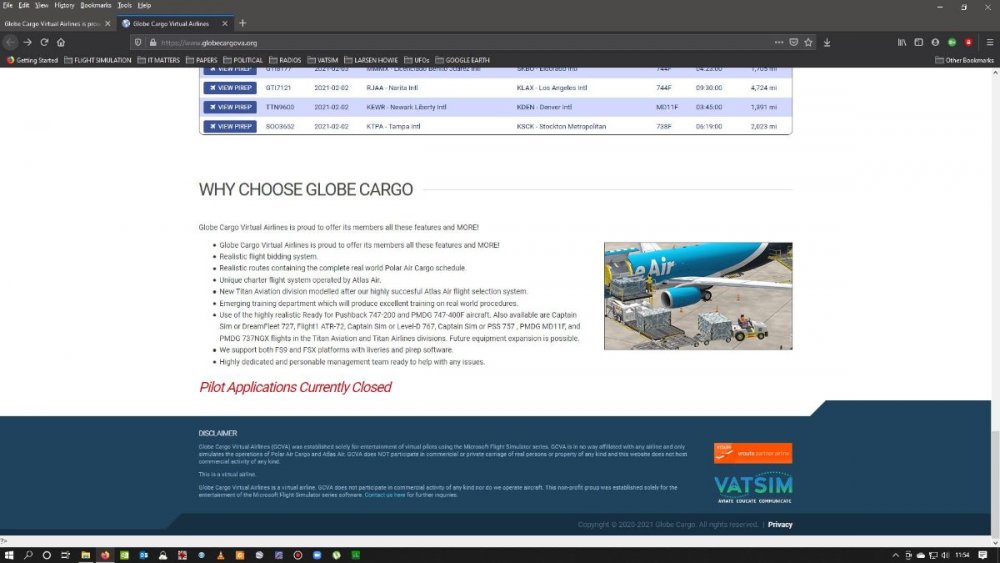Open the Edit menu

tap(24, 5)
